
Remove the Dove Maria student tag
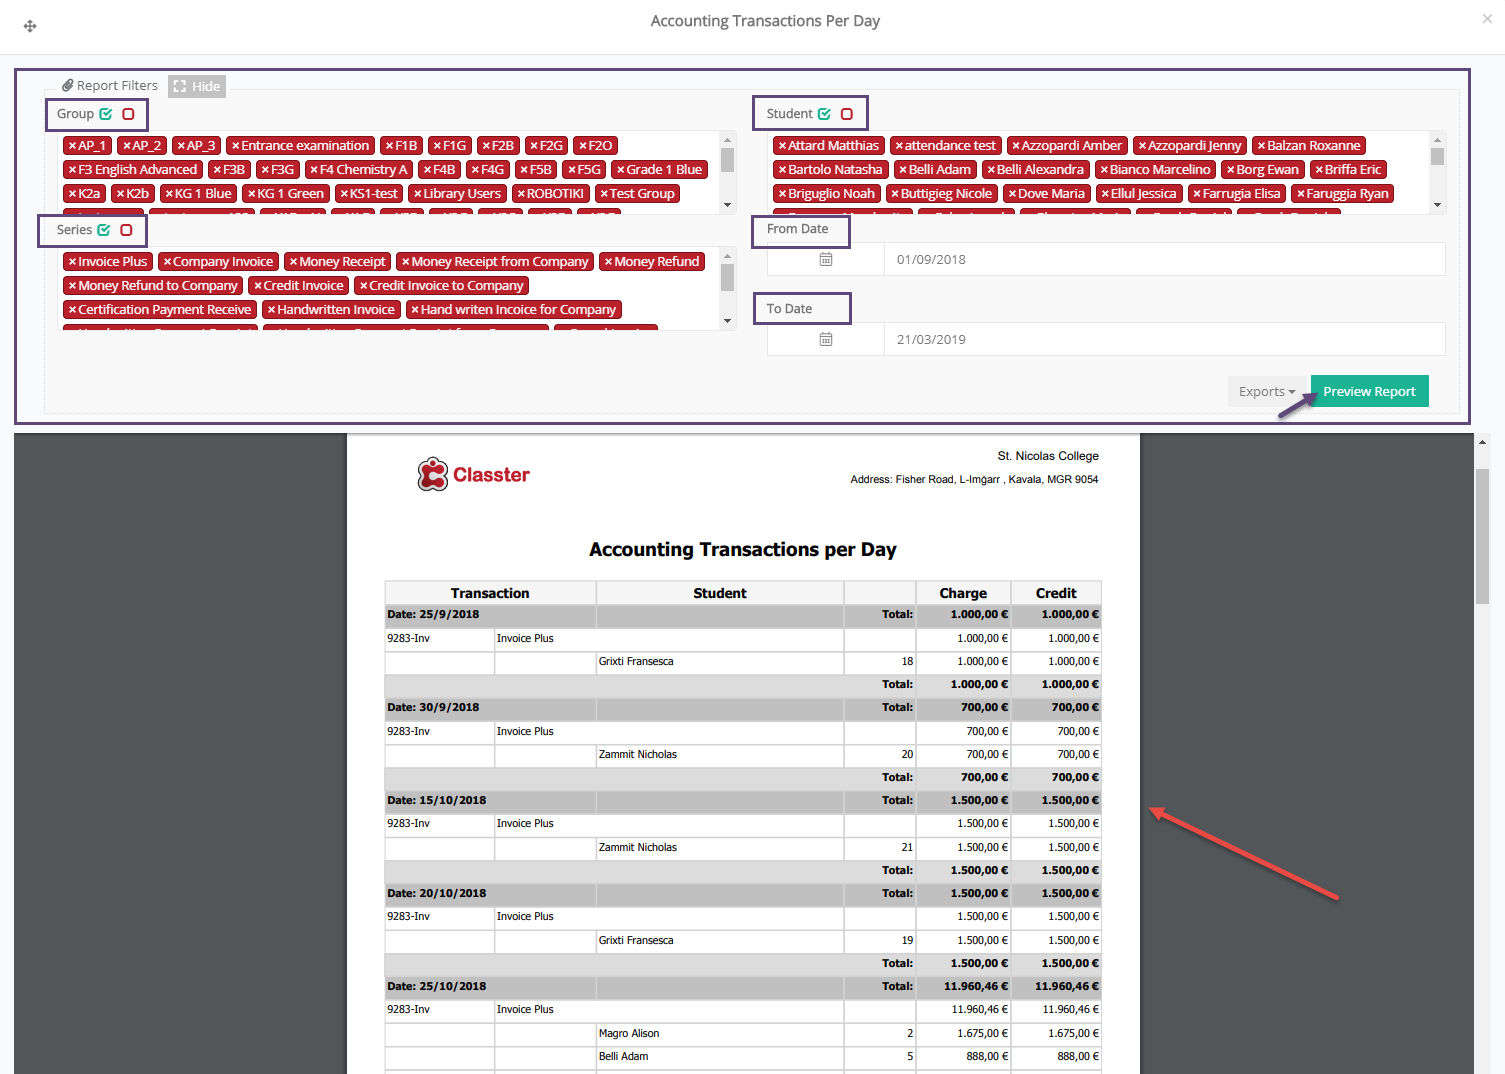[1012, 194]
